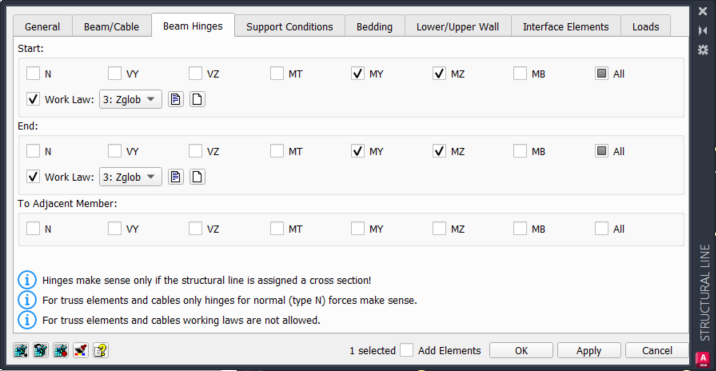Click the info icon beside cross section note
This screenshot has width=716, height=371.
click(x=27, y=280)
